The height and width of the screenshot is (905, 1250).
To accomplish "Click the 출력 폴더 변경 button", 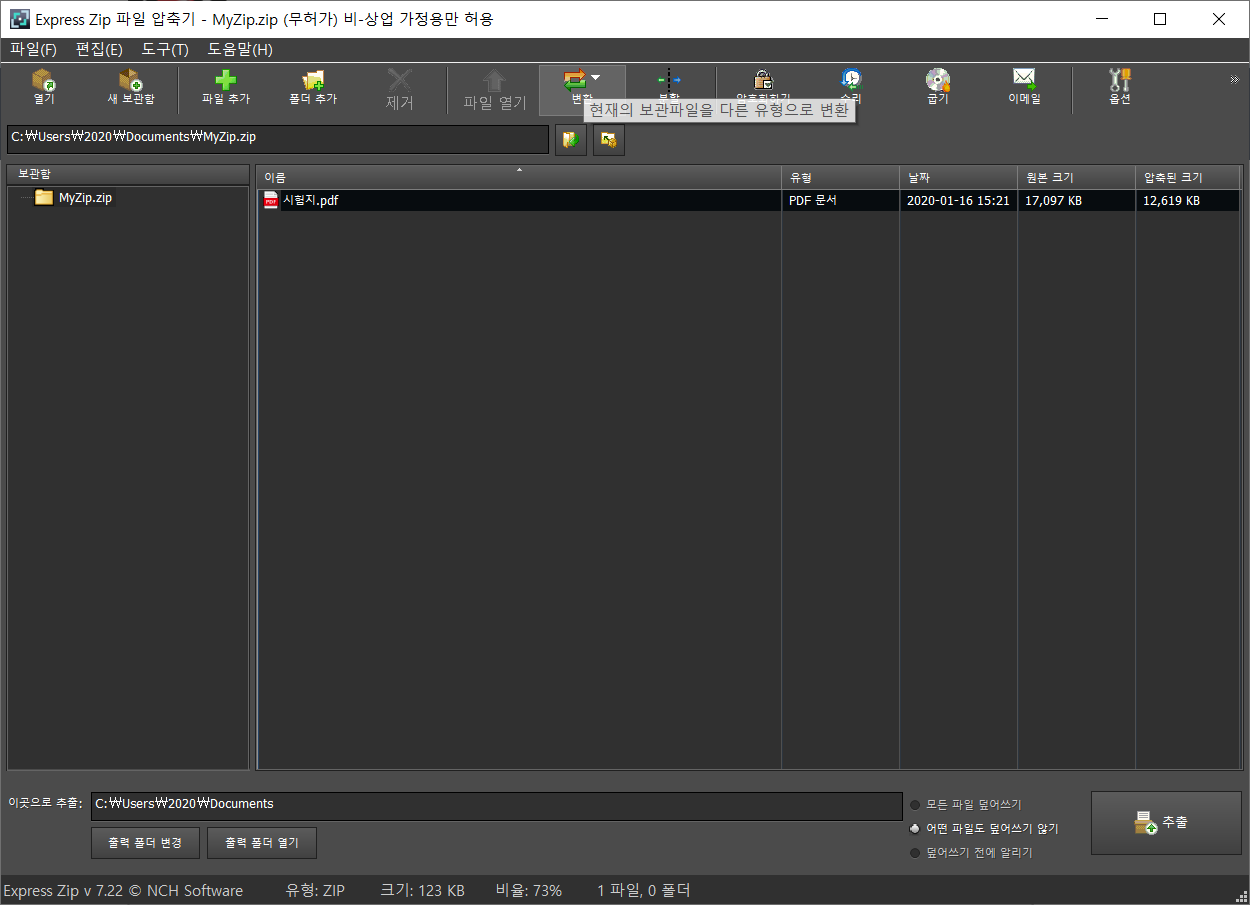I will tap(145, 843).
